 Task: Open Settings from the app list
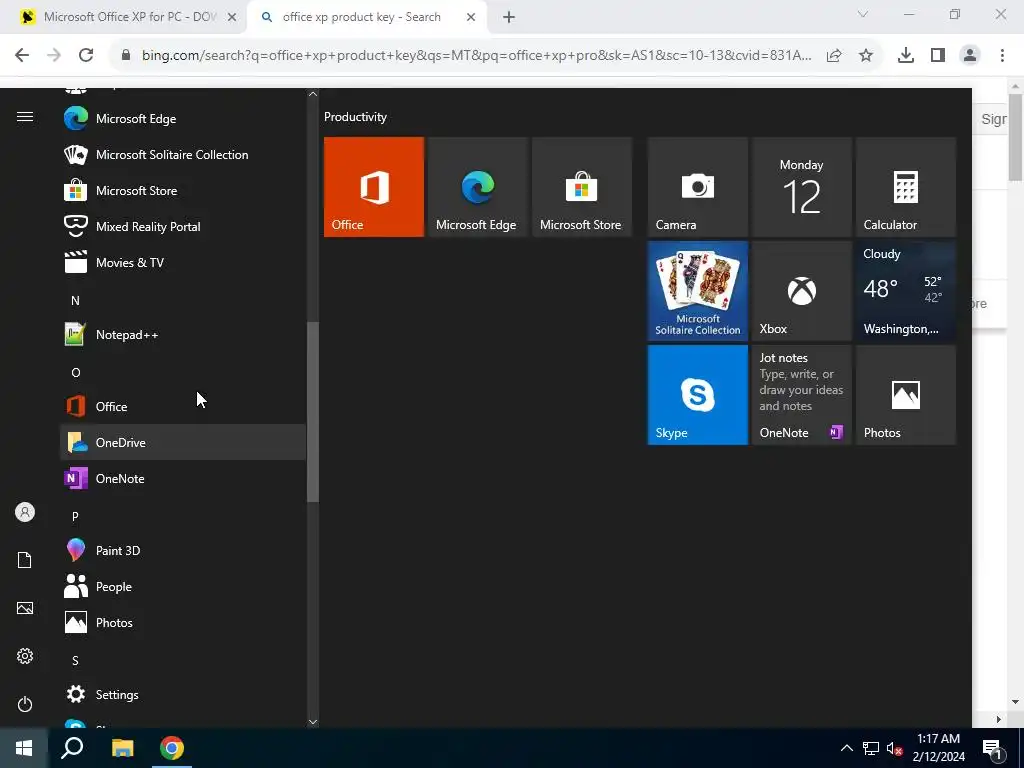pos(183,694)
